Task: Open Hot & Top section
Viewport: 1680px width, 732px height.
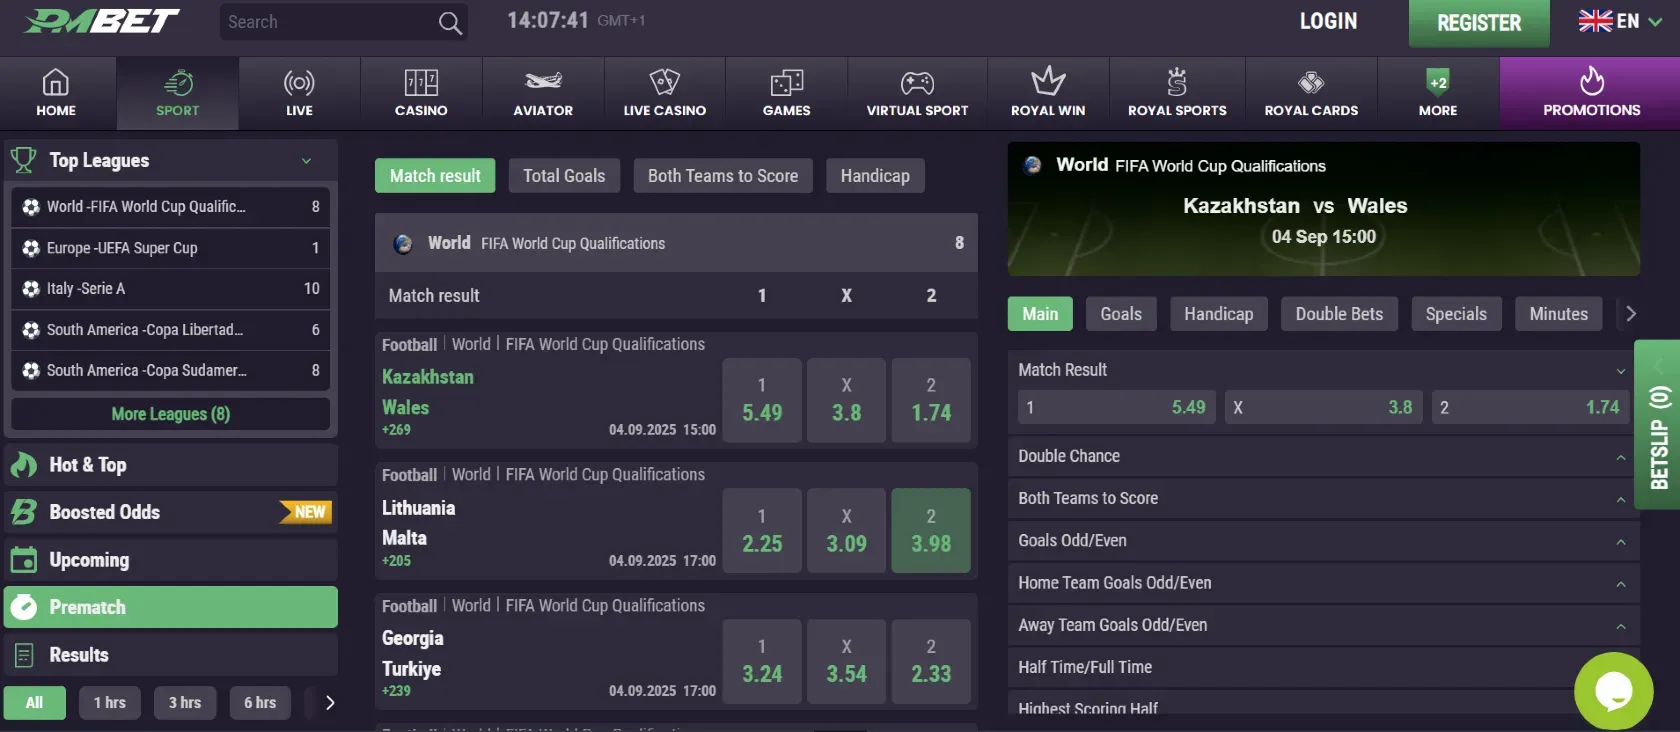Action: point(171,465)
